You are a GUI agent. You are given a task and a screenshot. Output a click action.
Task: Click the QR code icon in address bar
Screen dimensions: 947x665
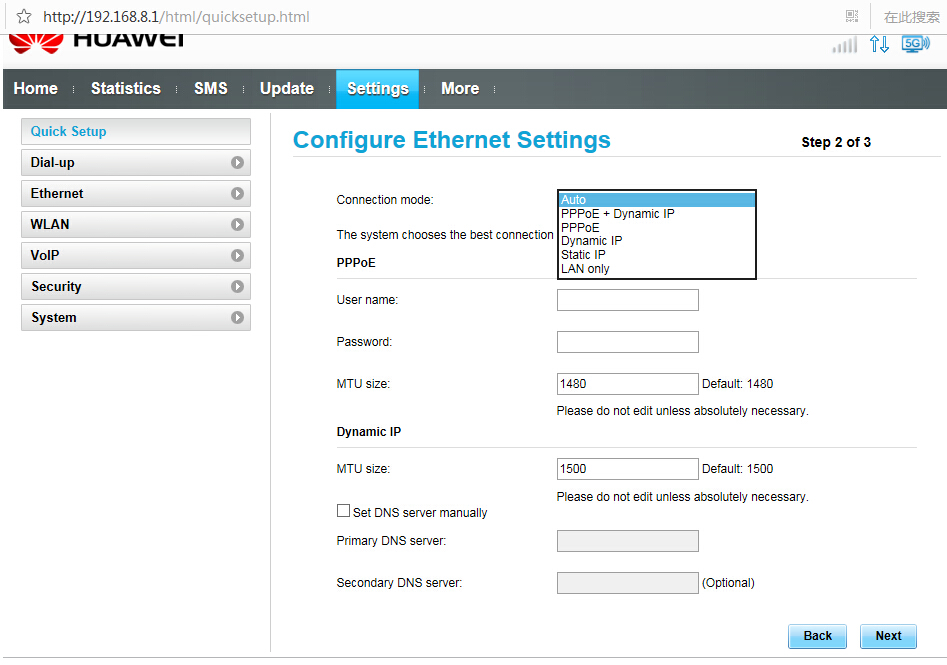(x=852, y=16)
